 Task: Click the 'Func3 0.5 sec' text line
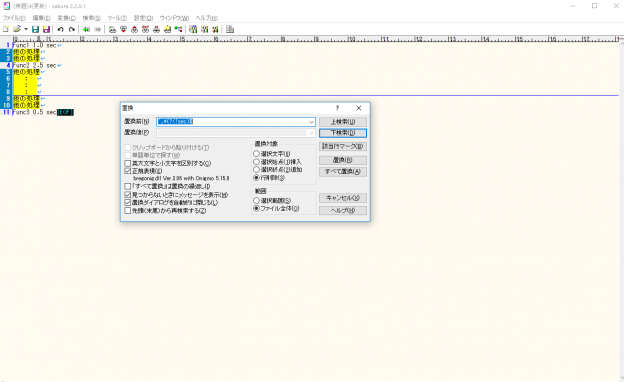(34, 112)
